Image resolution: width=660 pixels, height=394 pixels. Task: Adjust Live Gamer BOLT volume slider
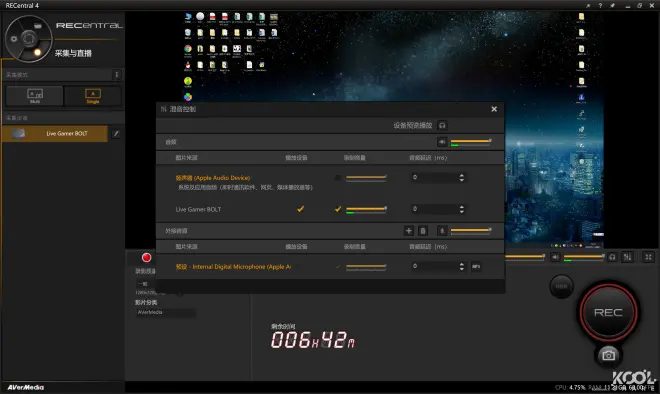pyautogui.click(x=366, y=209)
